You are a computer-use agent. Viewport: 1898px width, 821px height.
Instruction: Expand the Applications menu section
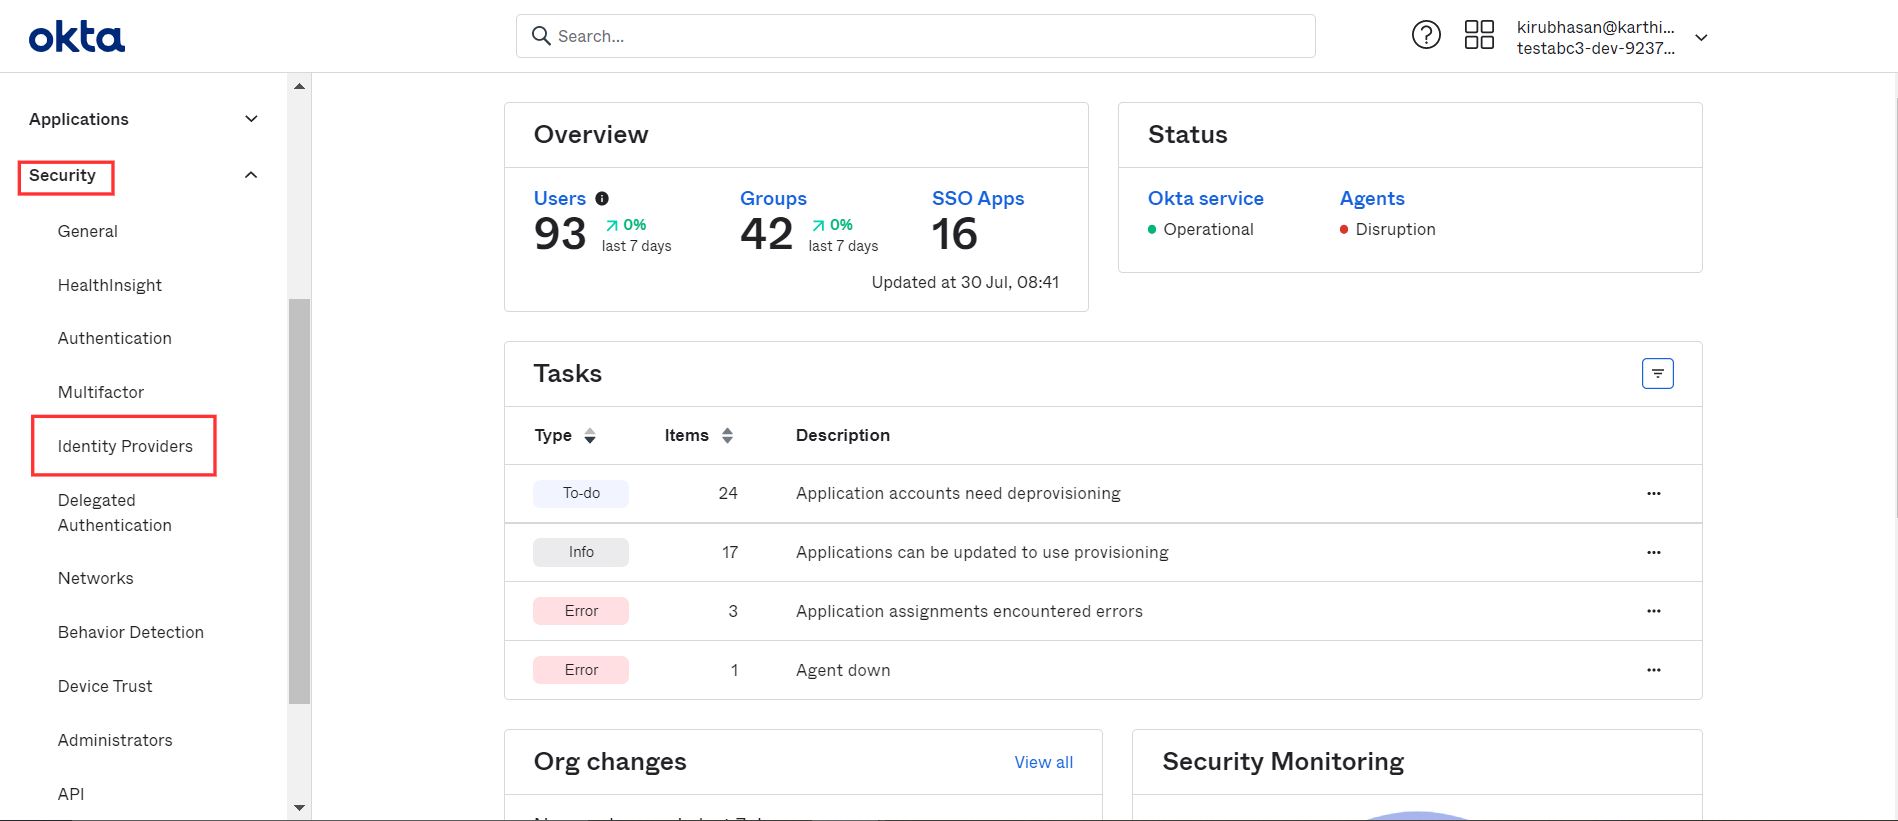click(x=251, y=119)
